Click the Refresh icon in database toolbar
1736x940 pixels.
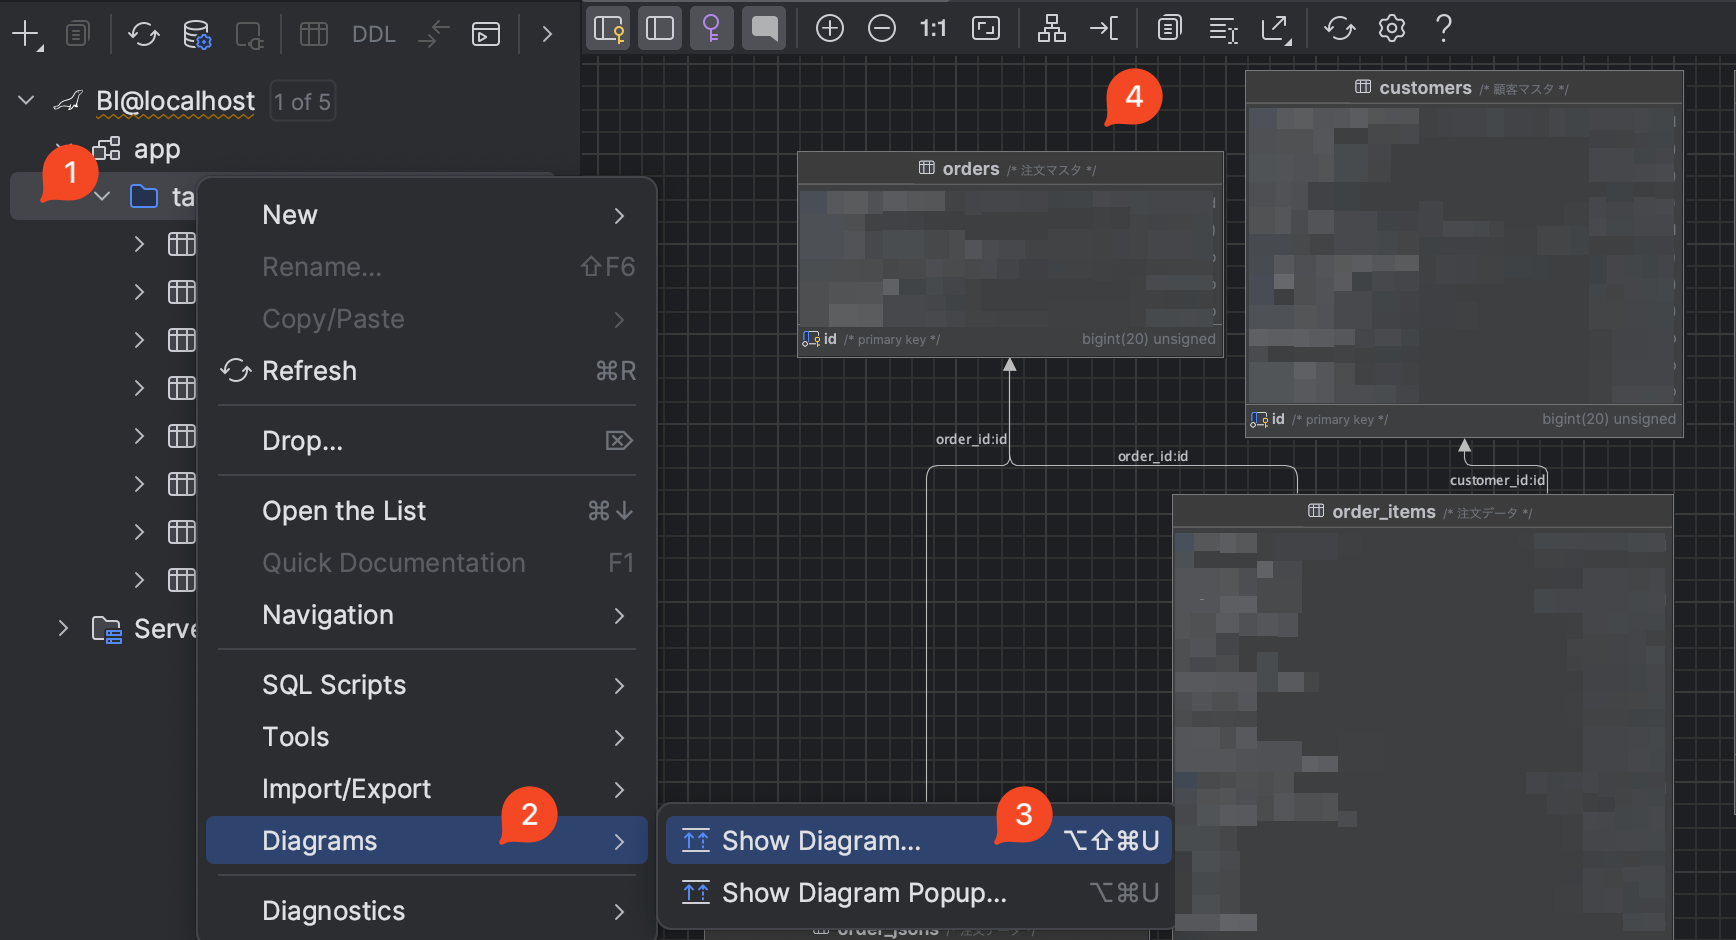pos(143,34)
